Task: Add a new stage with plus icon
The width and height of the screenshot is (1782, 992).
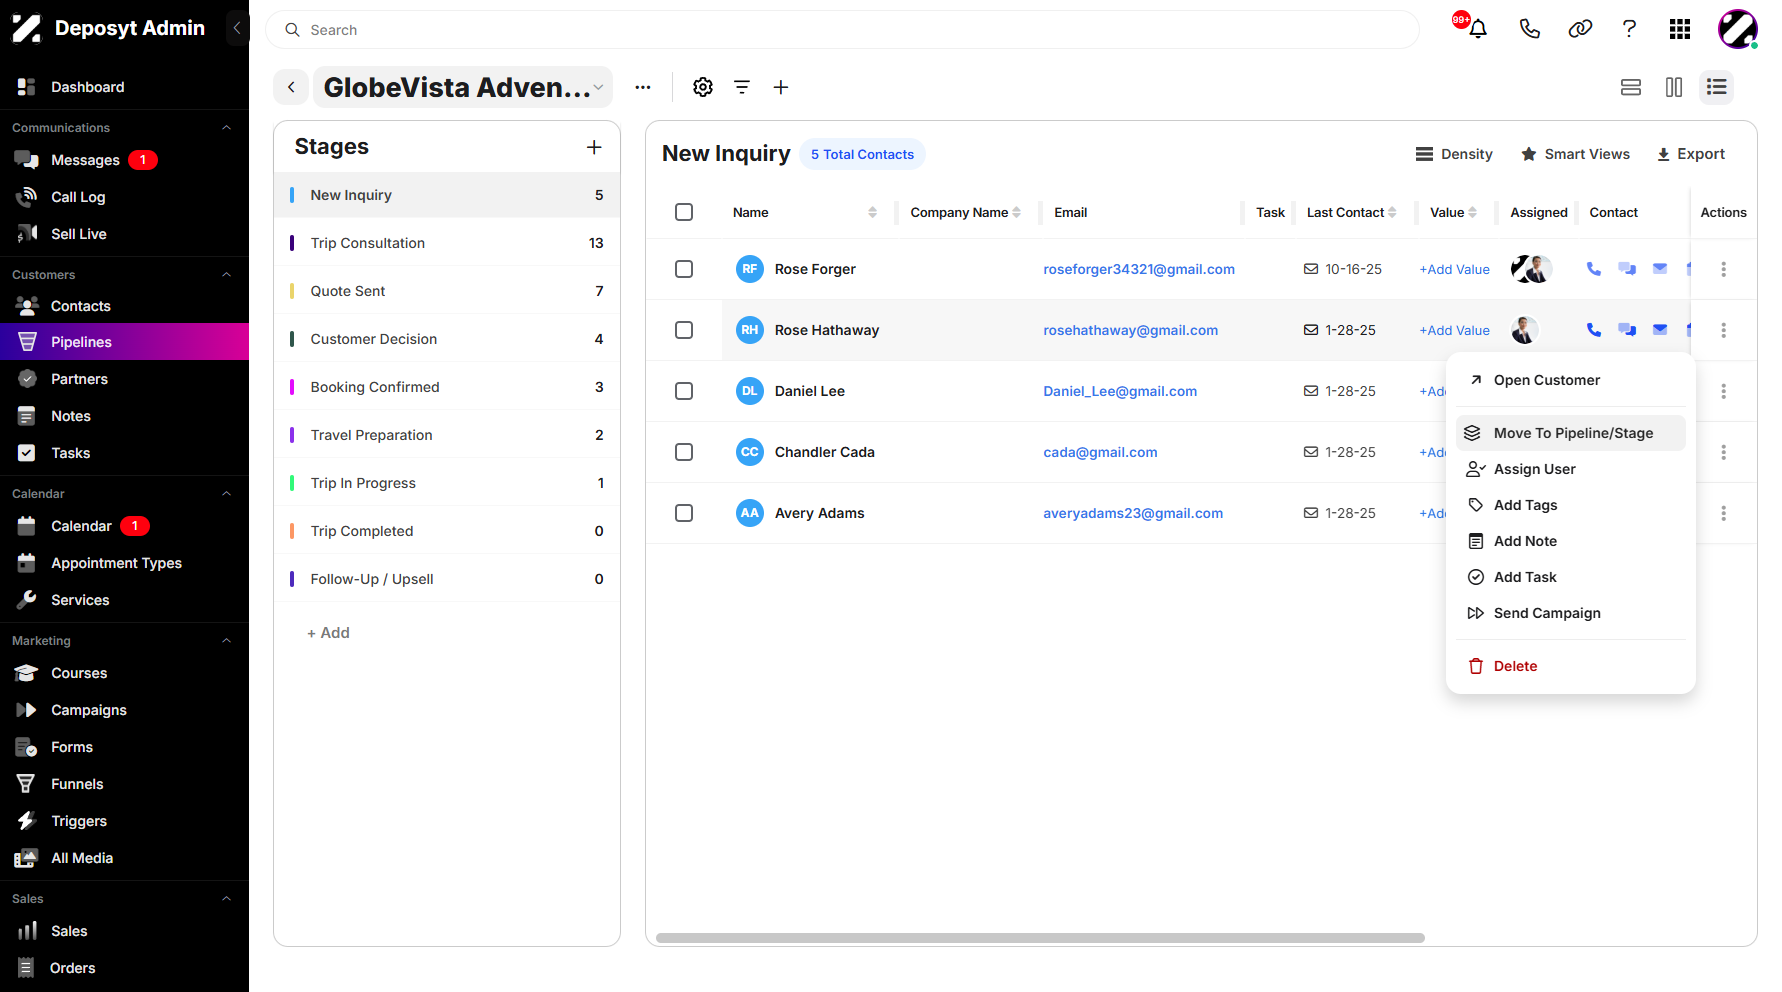Action: pos(594,147)
